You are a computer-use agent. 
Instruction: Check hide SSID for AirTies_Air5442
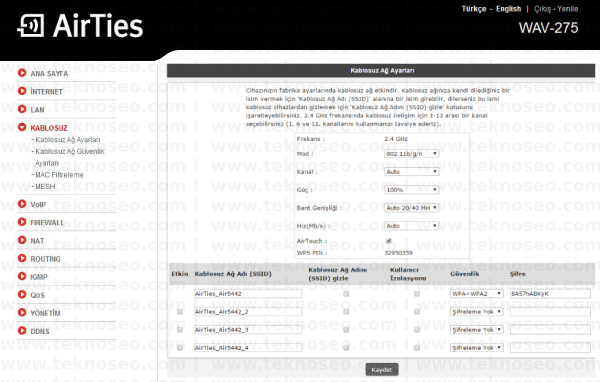pos(346,294)
